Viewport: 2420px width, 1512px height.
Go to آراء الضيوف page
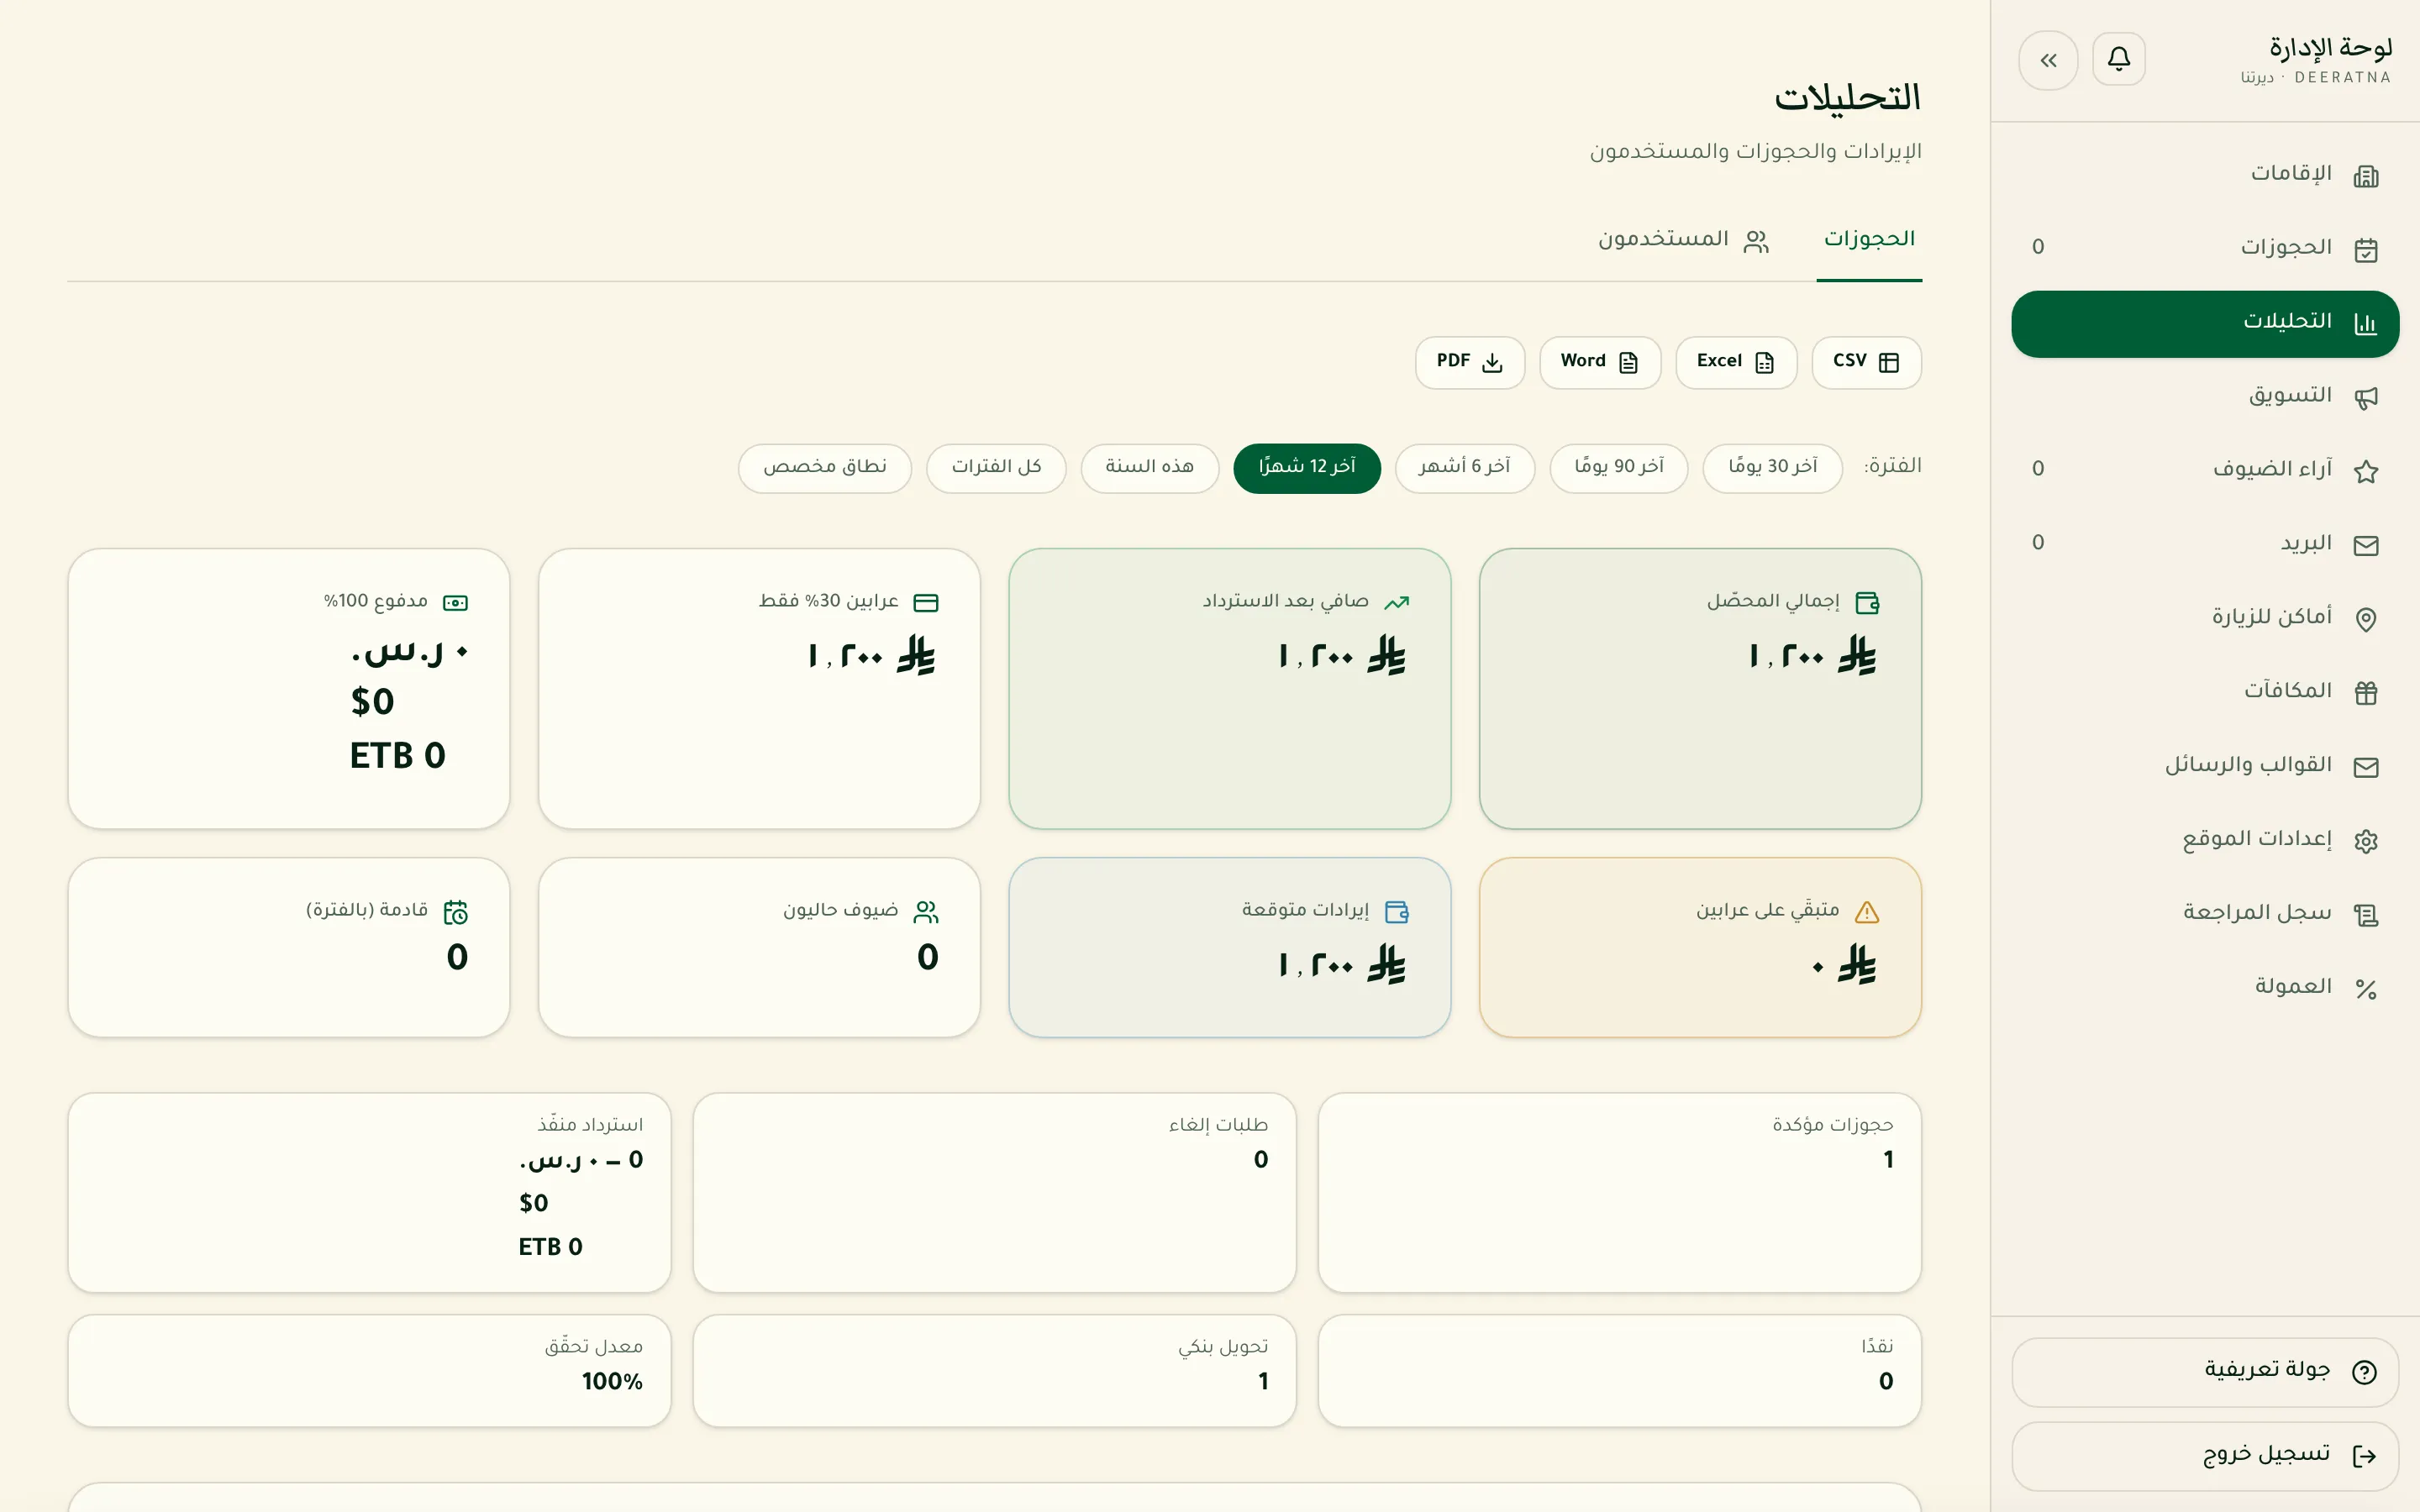coord(2205,470)
